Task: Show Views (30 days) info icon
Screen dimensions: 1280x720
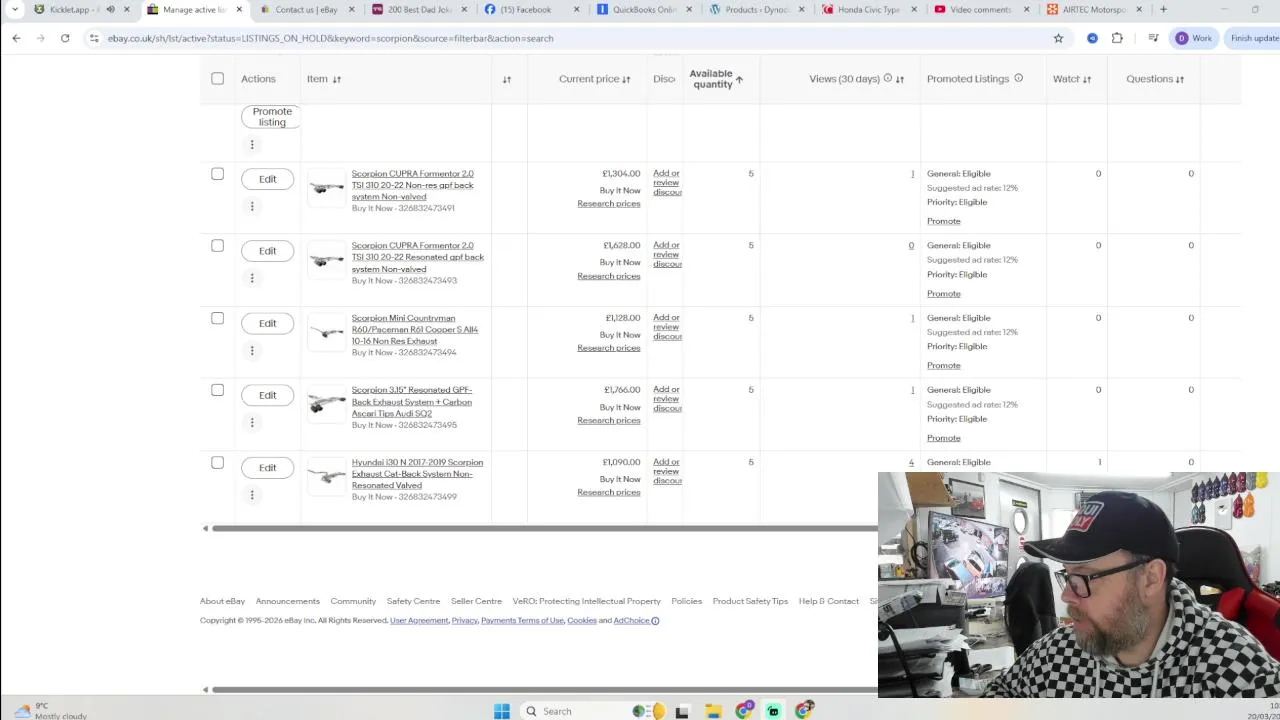Action: click(x=887, y=78)
